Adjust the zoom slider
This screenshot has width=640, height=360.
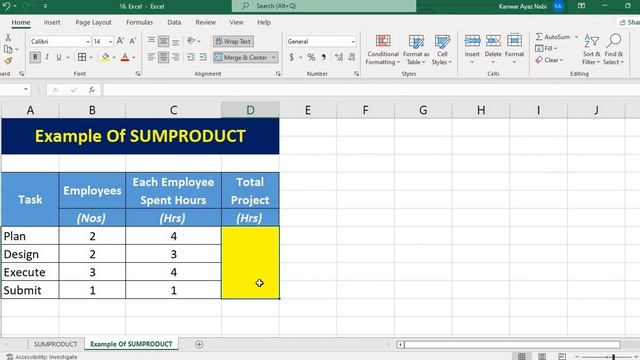[613, 357]
